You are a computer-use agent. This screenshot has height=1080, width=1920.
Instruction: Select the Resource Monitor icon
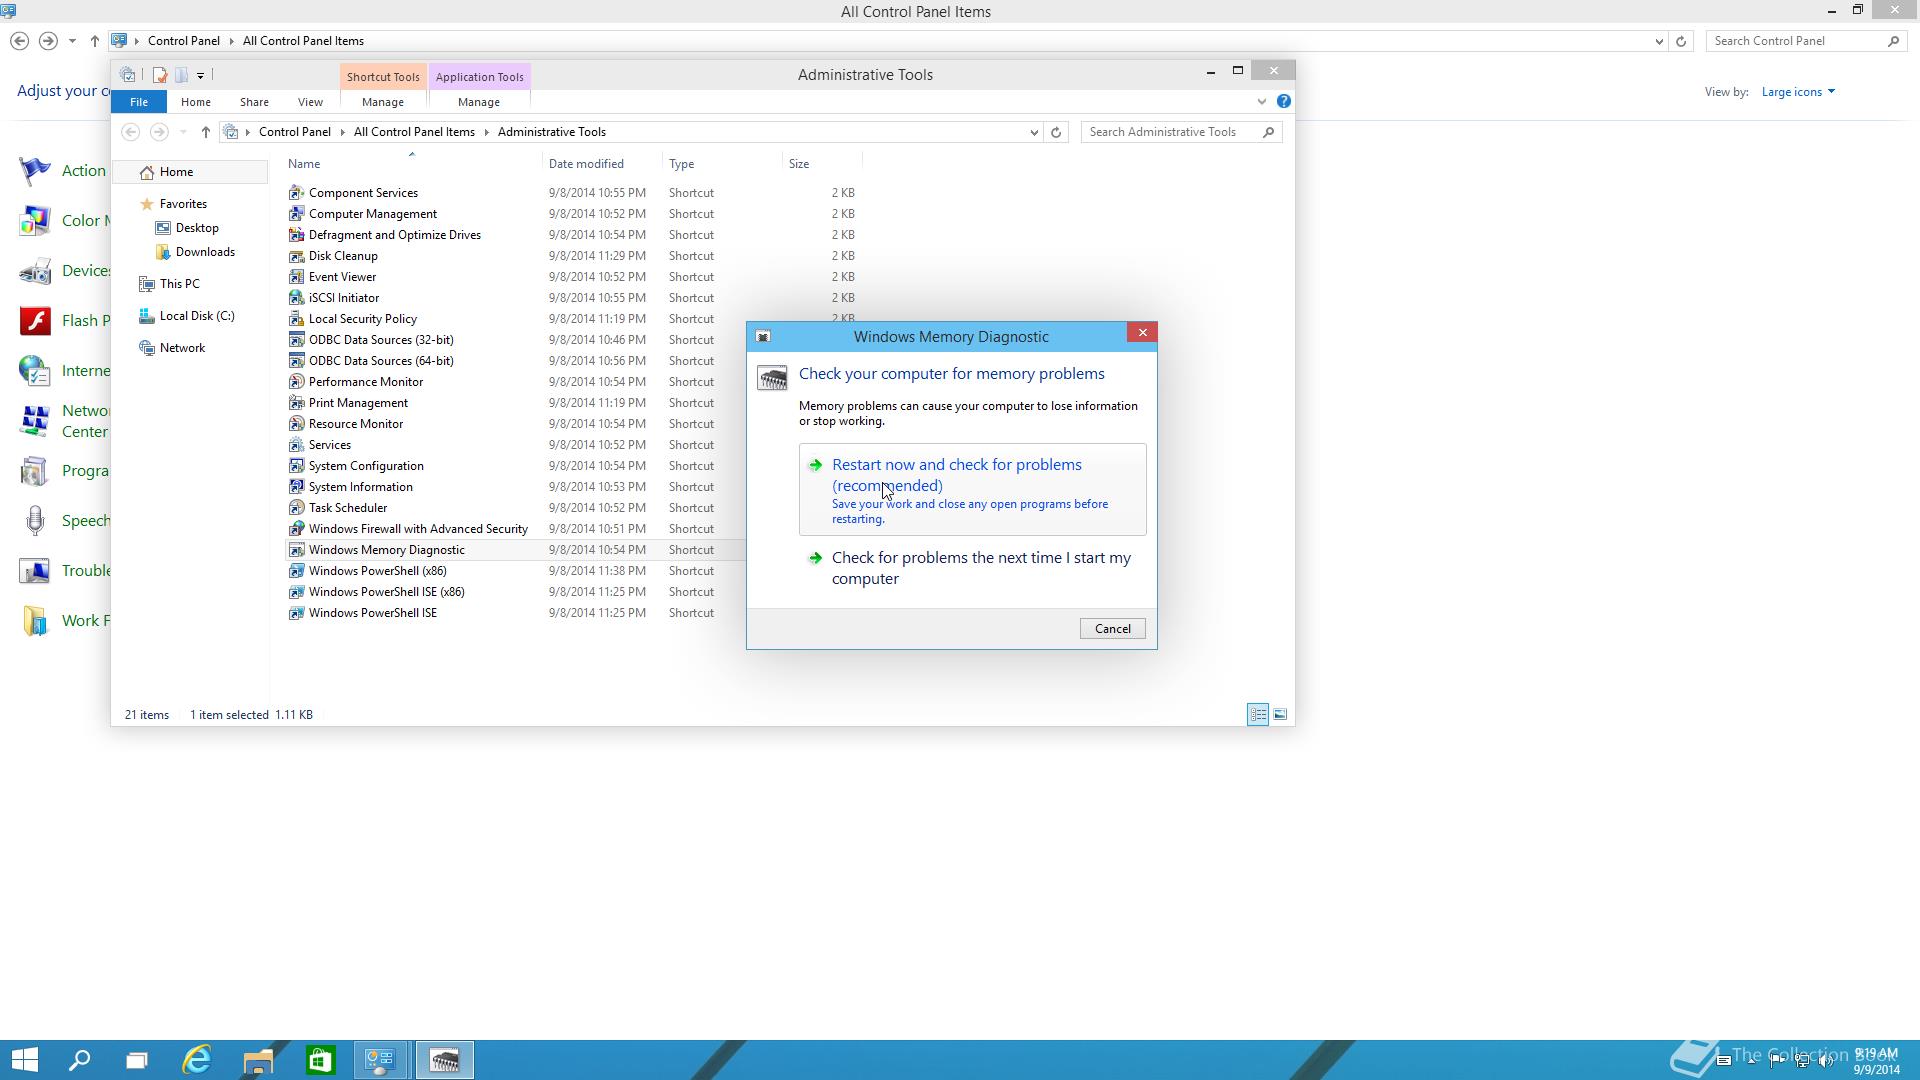[296, 424]
